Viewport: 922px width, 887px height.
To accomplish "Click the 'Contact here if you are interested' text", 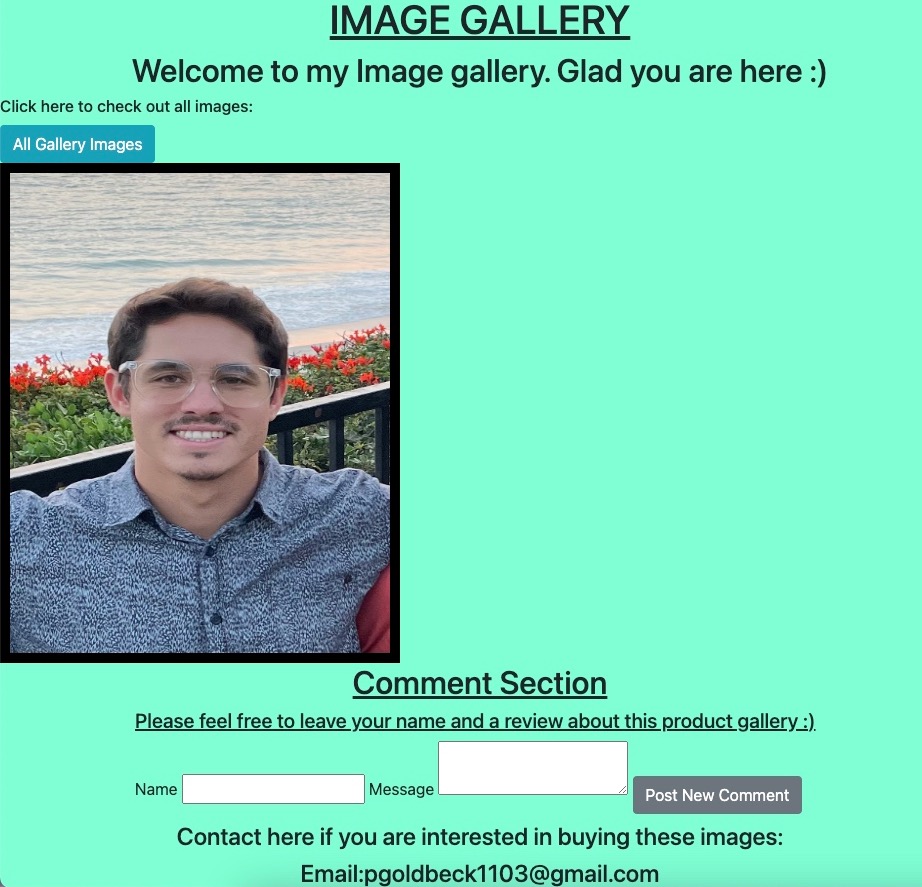I will click(x=480, y=837).
